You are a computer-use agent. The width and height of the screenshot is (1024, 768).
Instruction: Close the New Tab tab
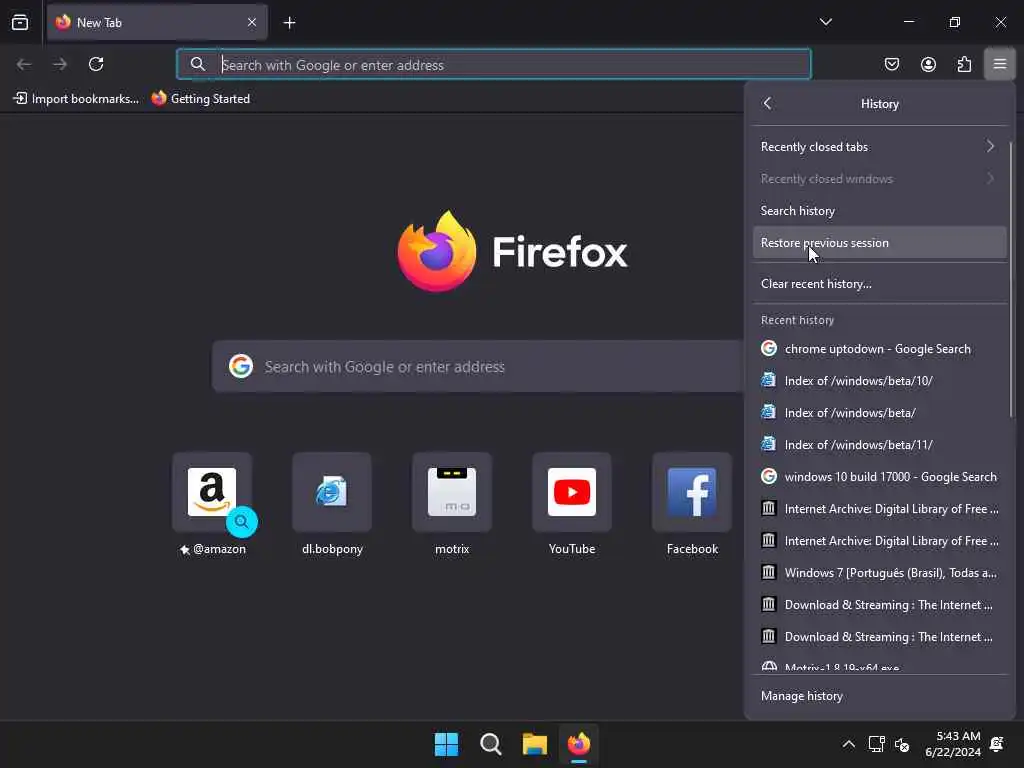click(x=252, y=22)
